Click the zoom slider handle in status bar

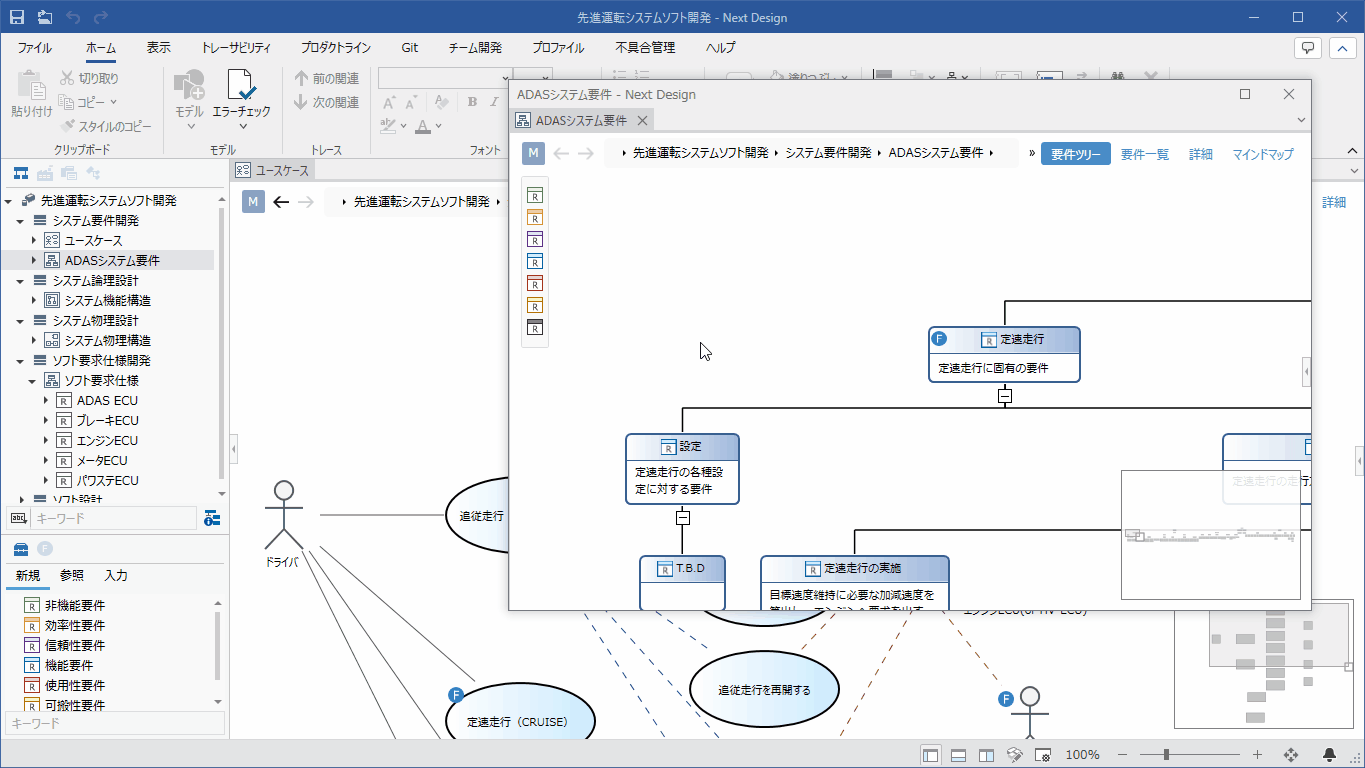(1166, 755)
